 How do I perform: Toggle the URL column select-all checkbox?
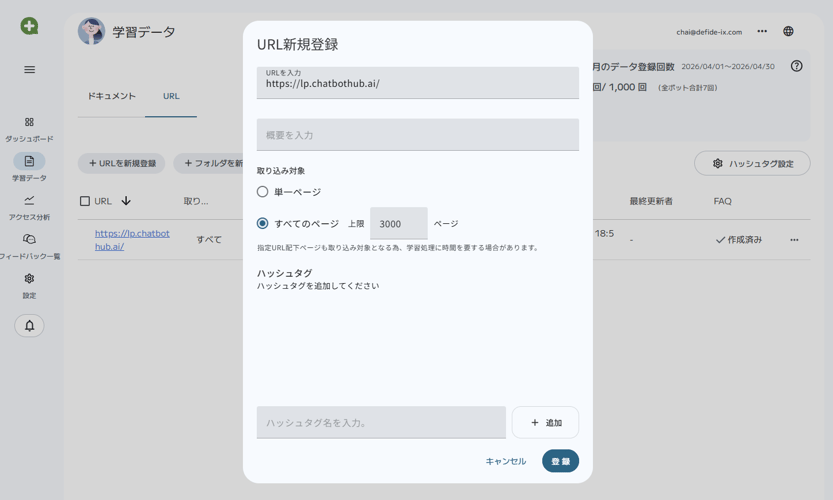coord(85,201)
